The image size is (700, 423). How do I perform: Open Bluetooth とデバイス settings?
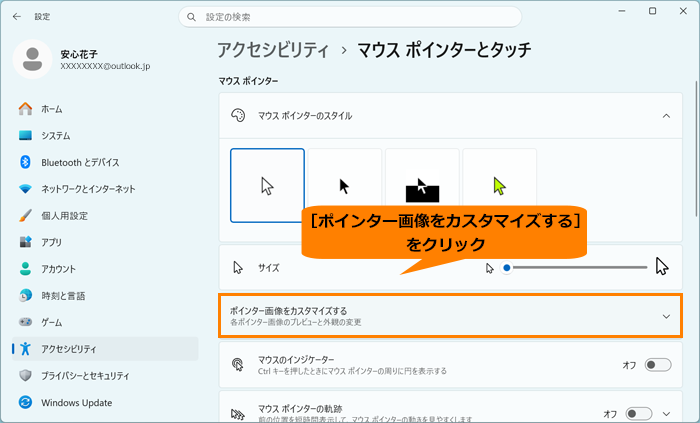(105, 162)
